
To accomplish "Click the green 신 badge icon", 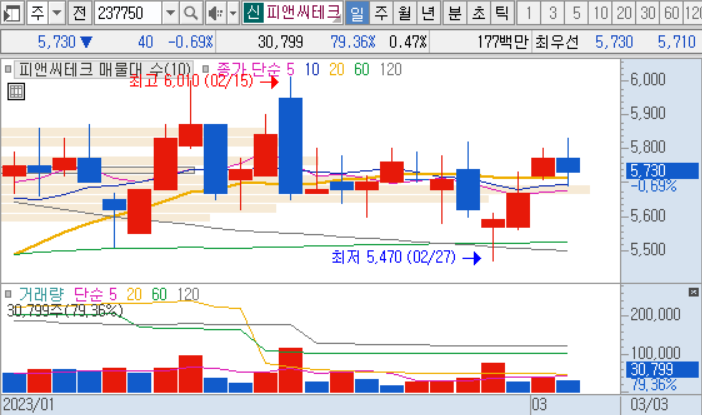I will (x=253, y=13).
